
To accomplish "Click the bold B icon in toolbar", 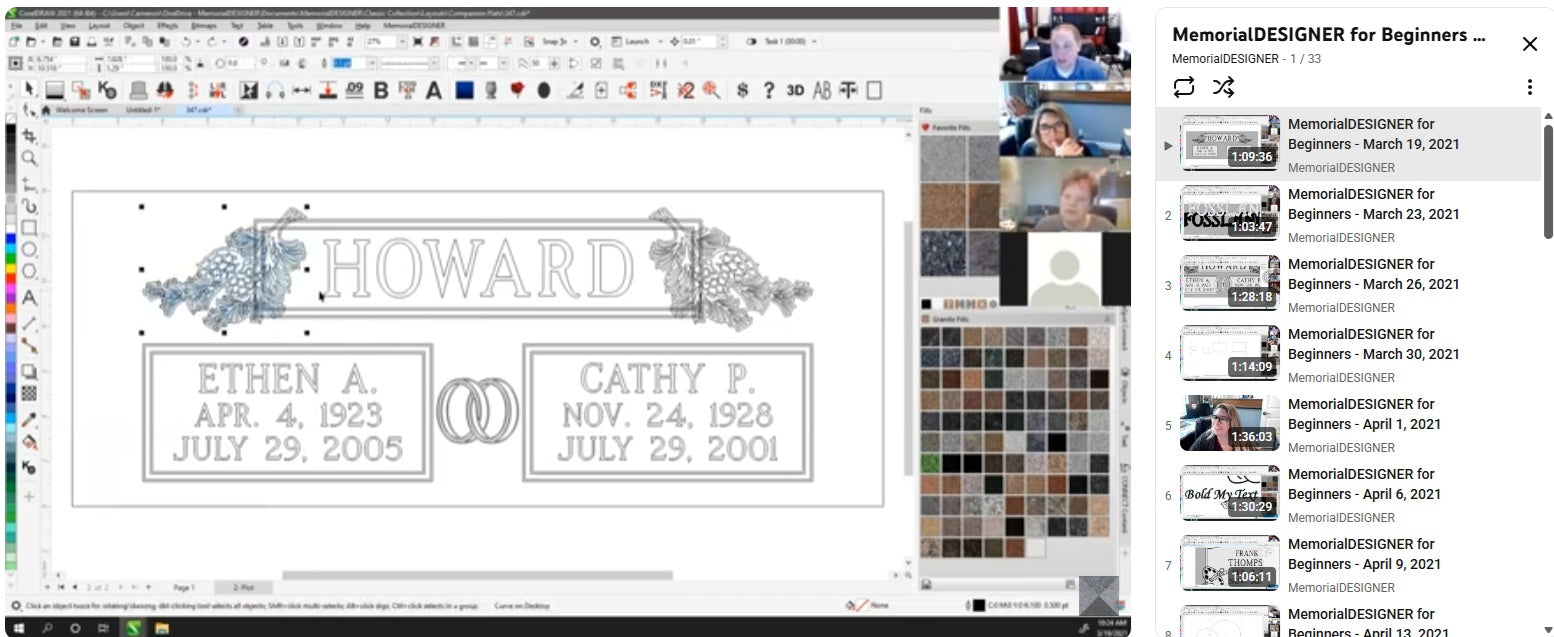I will pyautogui.click(x=380, y=90).
